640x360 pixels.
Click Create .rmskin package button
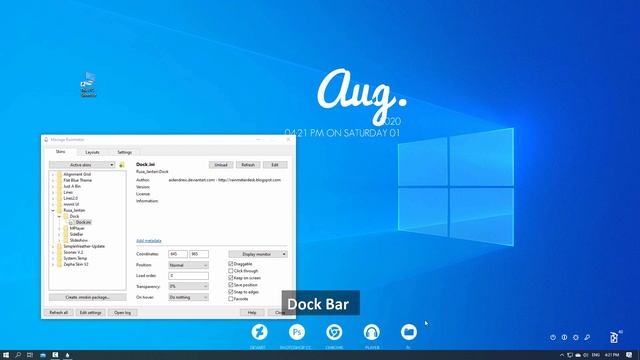tap(87, 297)
